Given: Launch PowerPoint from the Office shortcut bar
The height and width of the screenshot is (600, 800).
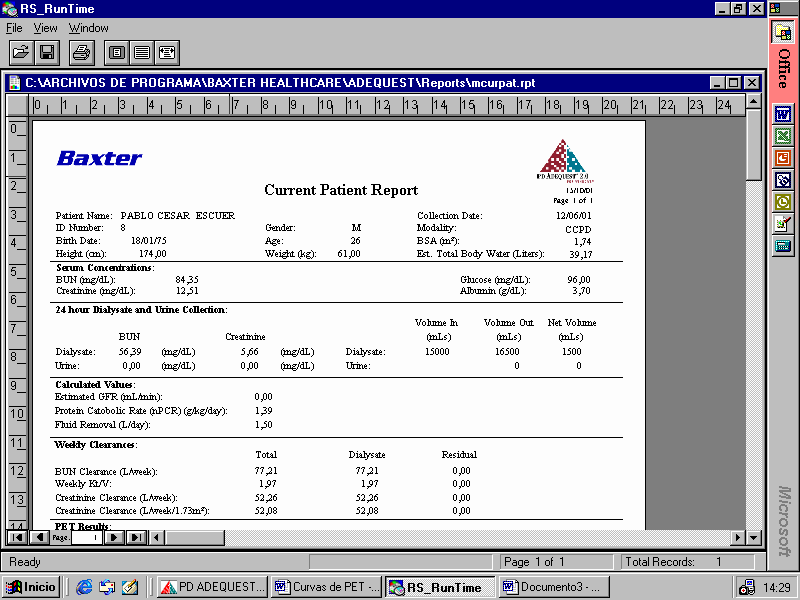Looking at the screenshot, I should tap(783, 157).
